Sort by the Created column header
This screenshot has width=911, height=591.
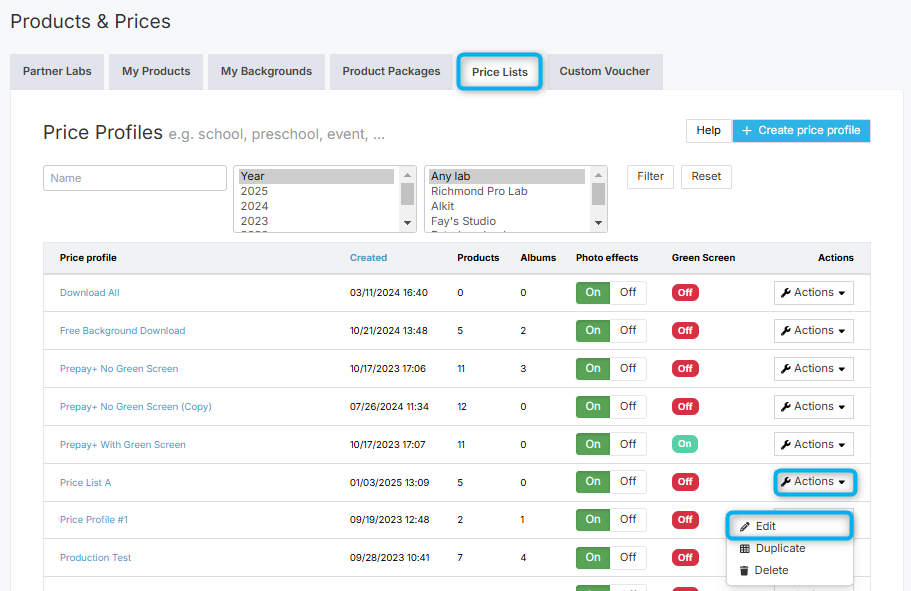click(x=368, y=257)
